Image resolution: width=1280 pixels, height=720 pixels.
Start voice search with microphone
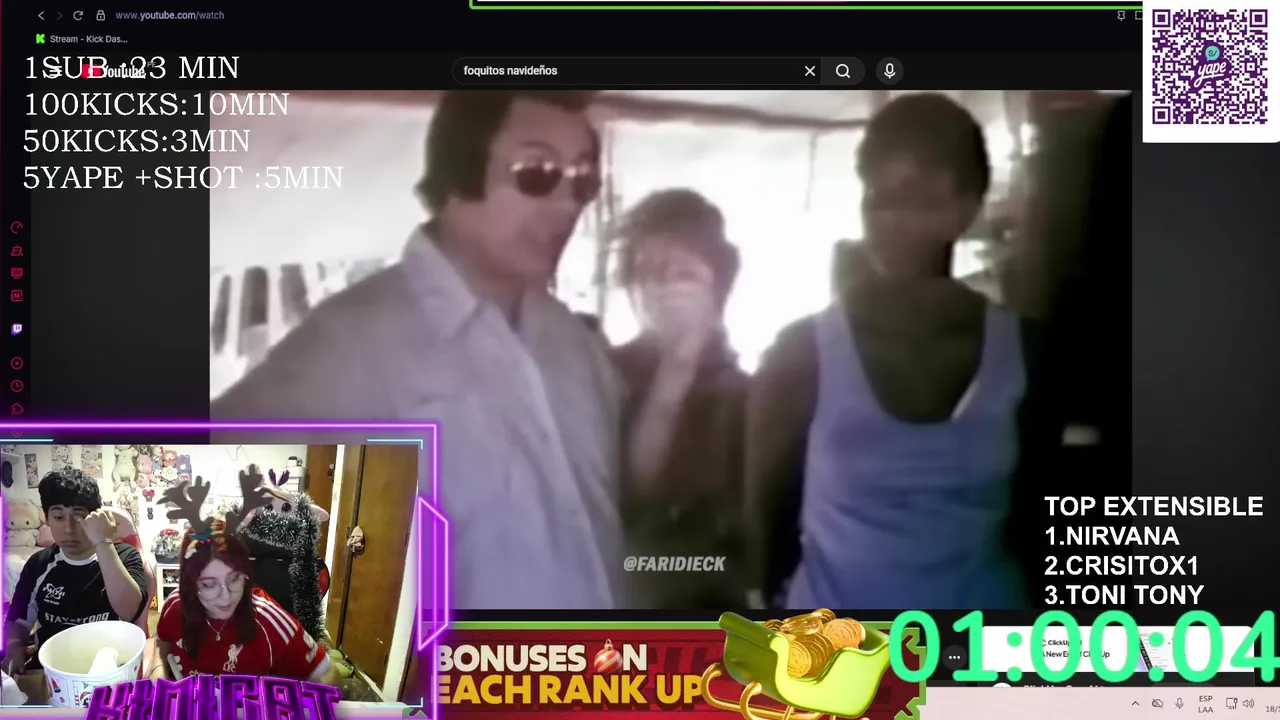(x=889, y=71)
